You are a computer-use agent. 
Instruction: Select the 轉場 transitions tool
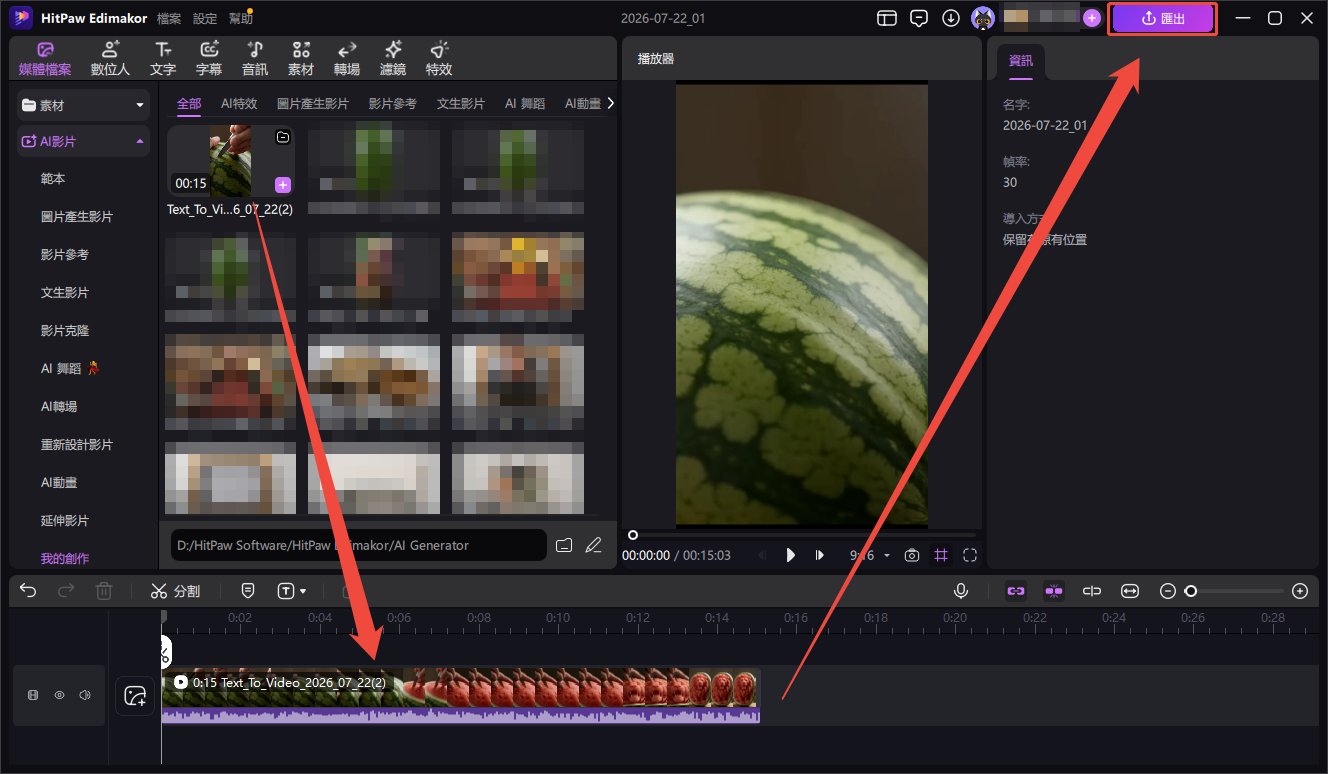pyautogui.click(x=347, y=58)
